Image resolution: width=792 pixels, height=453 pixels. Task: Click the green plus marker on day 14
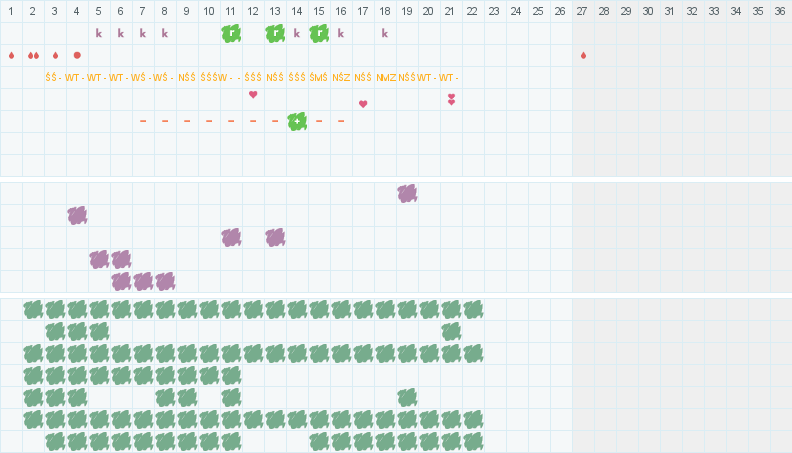click(297, 121)
